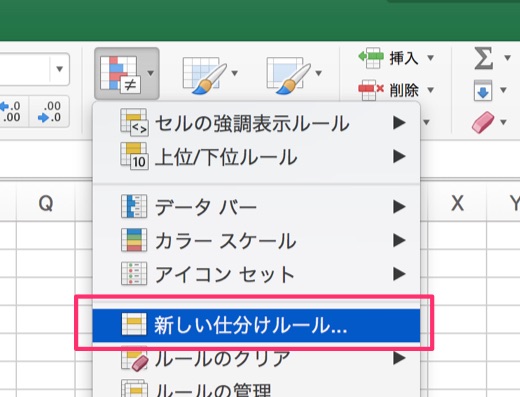Click the 挿入 label
This screenshot has height=397, width=520.
coord(404,58)
